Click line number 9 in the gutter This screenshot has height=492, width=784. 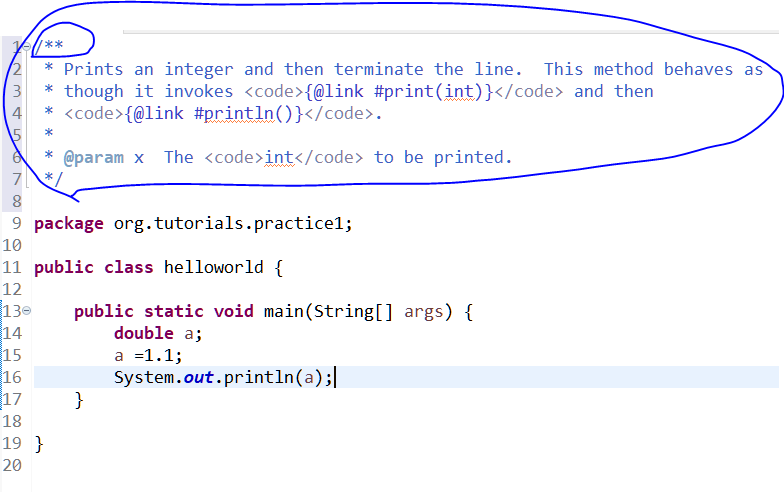click(16, 224)
